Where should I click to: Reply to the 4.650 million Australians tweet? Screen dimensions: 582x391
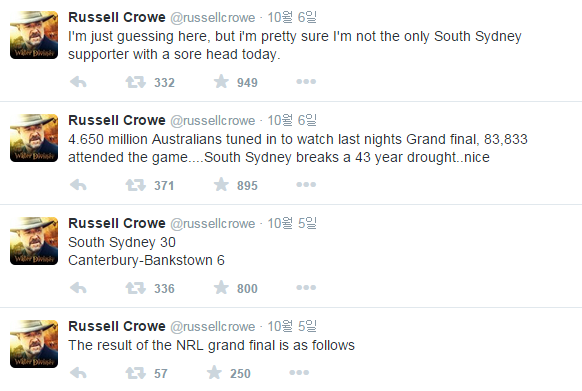pos(78,185)
